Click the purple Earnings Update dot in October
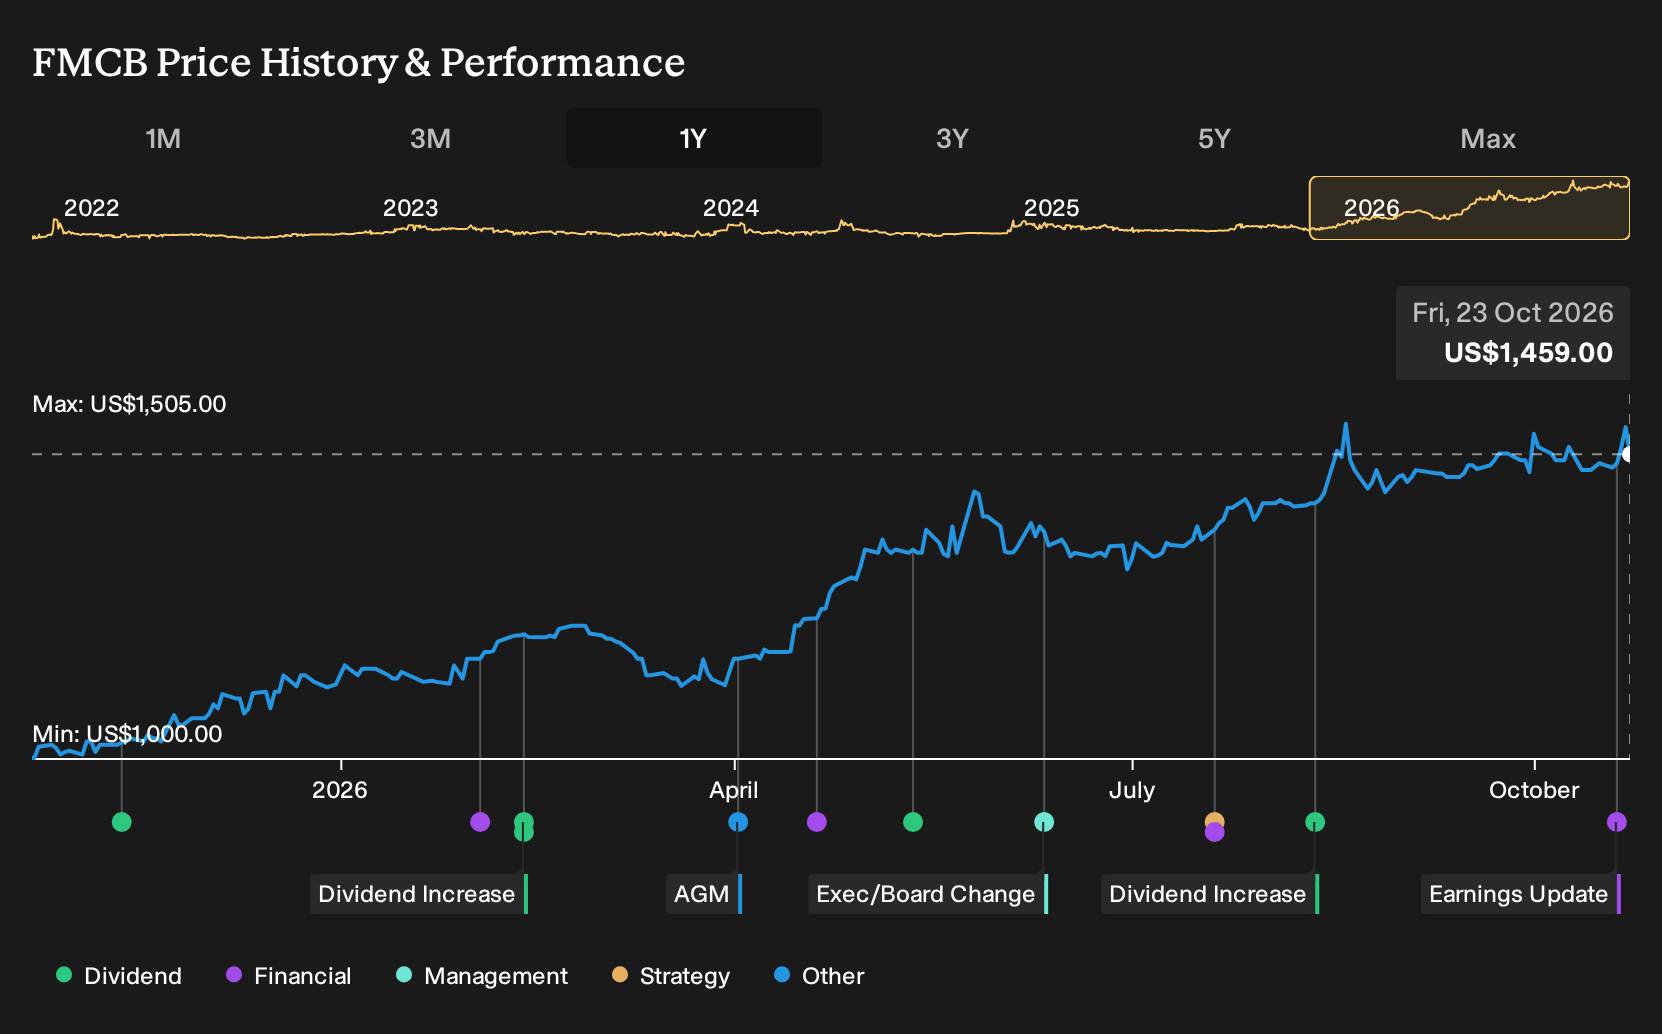Screen dimensions: 1662x1034 coord(1617,822)
